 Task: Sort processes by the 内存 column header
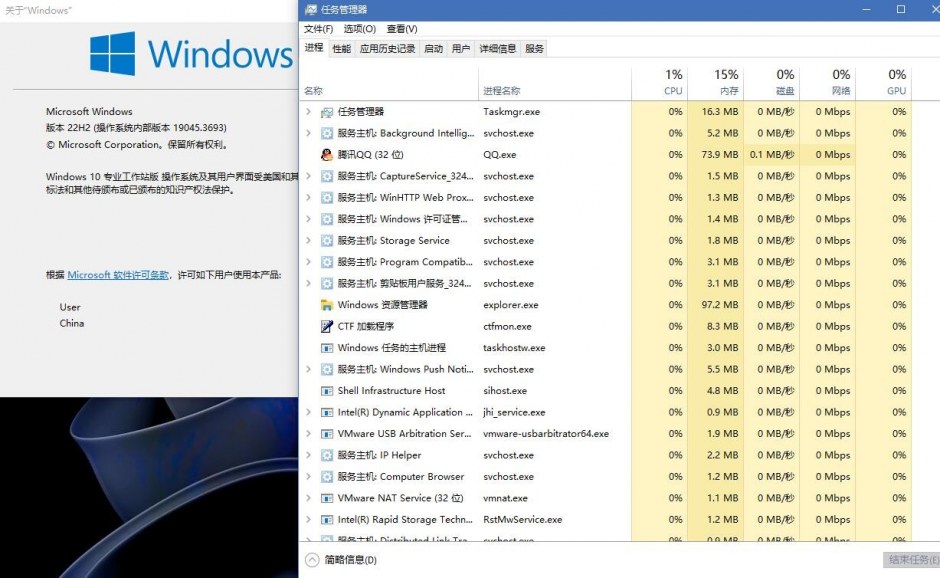[x=715, y=83]
